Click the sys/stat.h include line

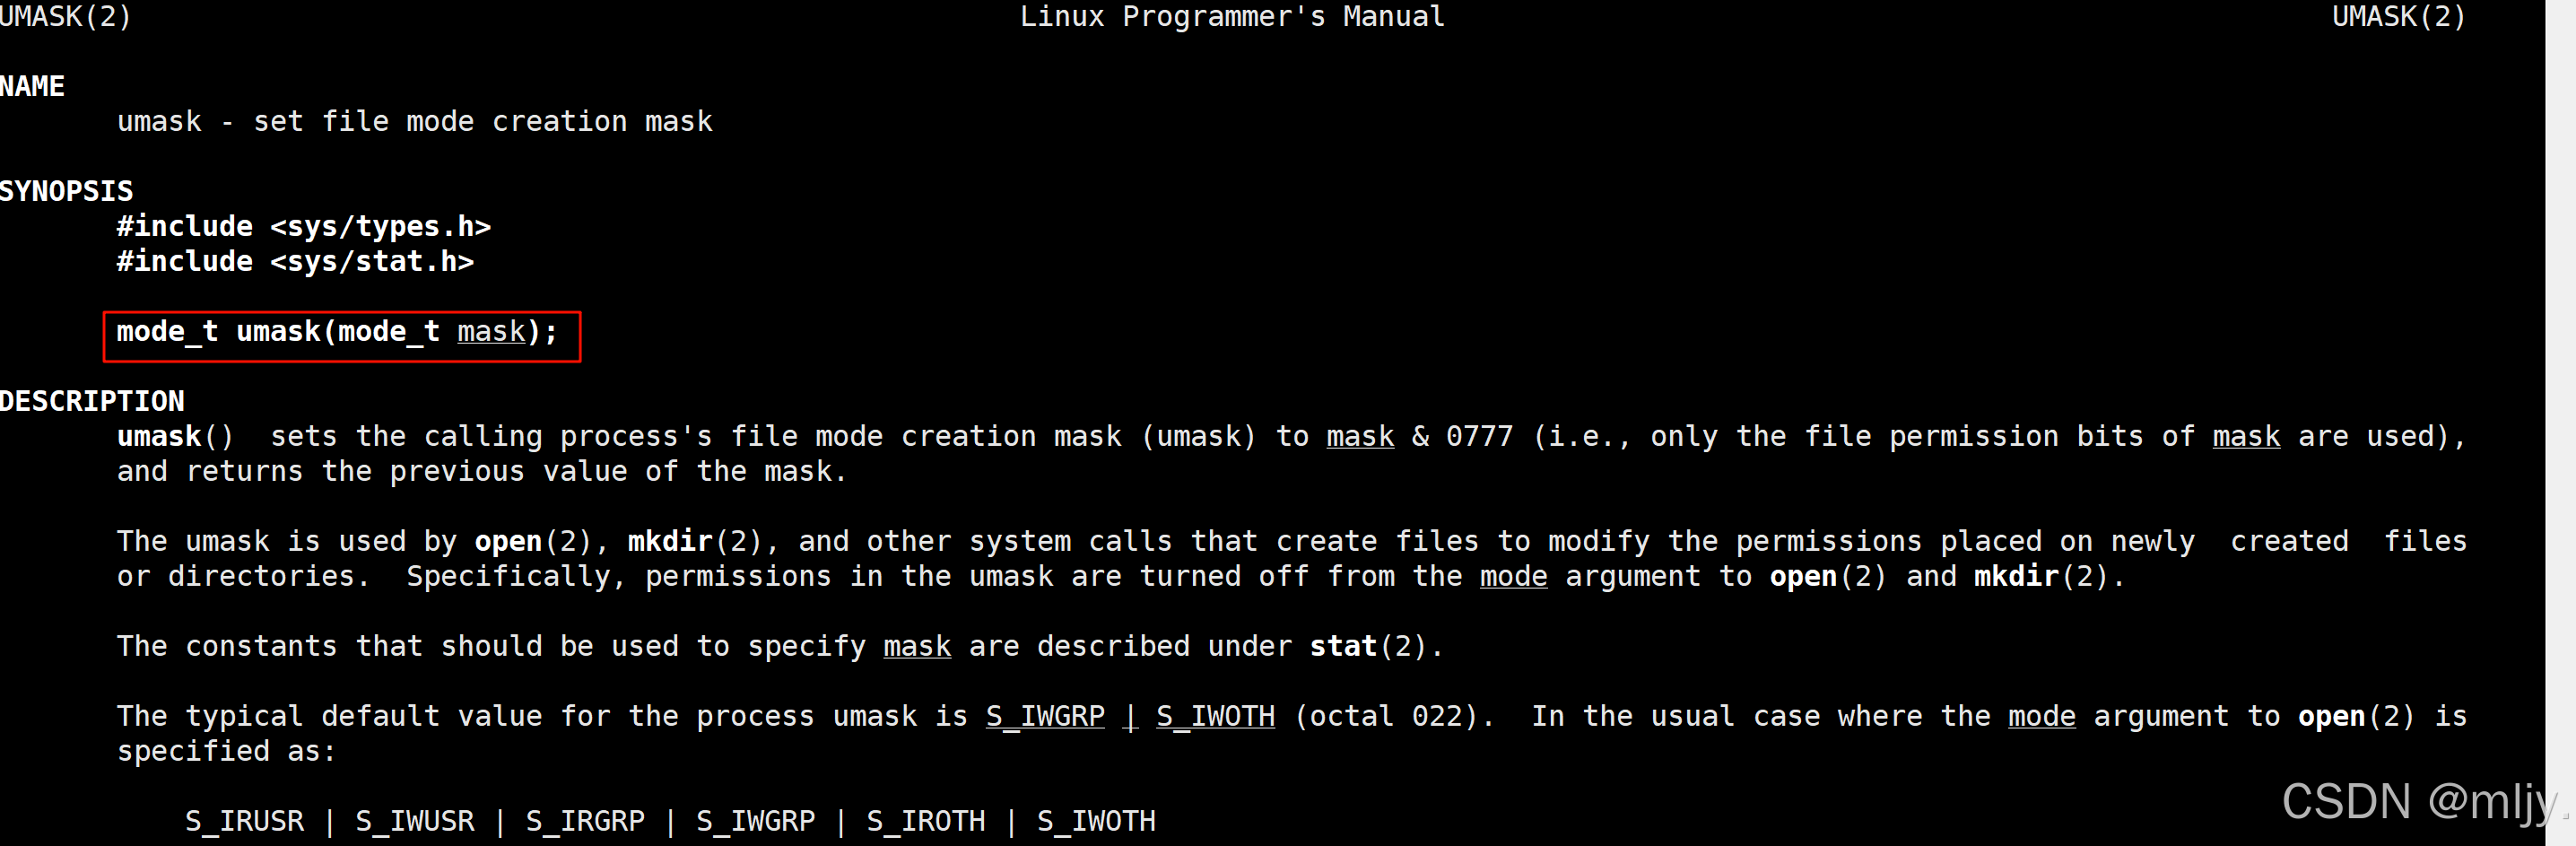[x=295, y=261]
